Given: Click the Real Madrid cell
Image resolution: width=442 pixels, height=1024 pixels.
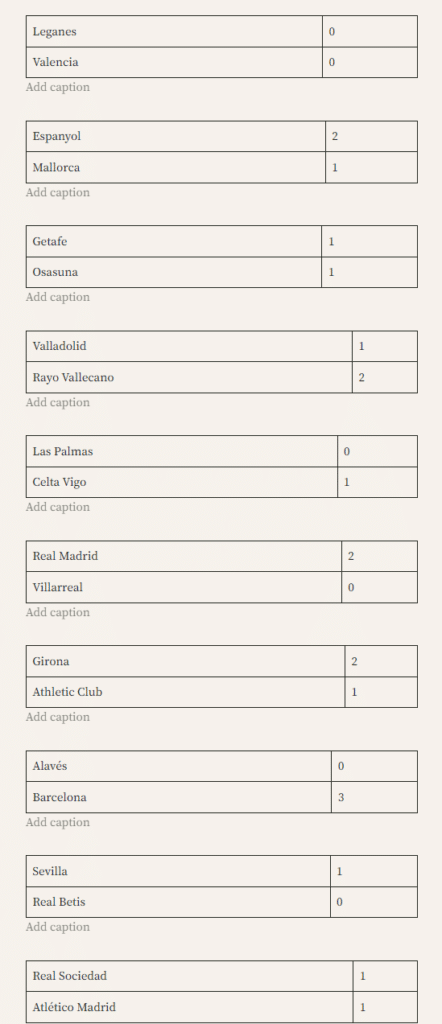Looking at the screenshot, I should (183, 556).
